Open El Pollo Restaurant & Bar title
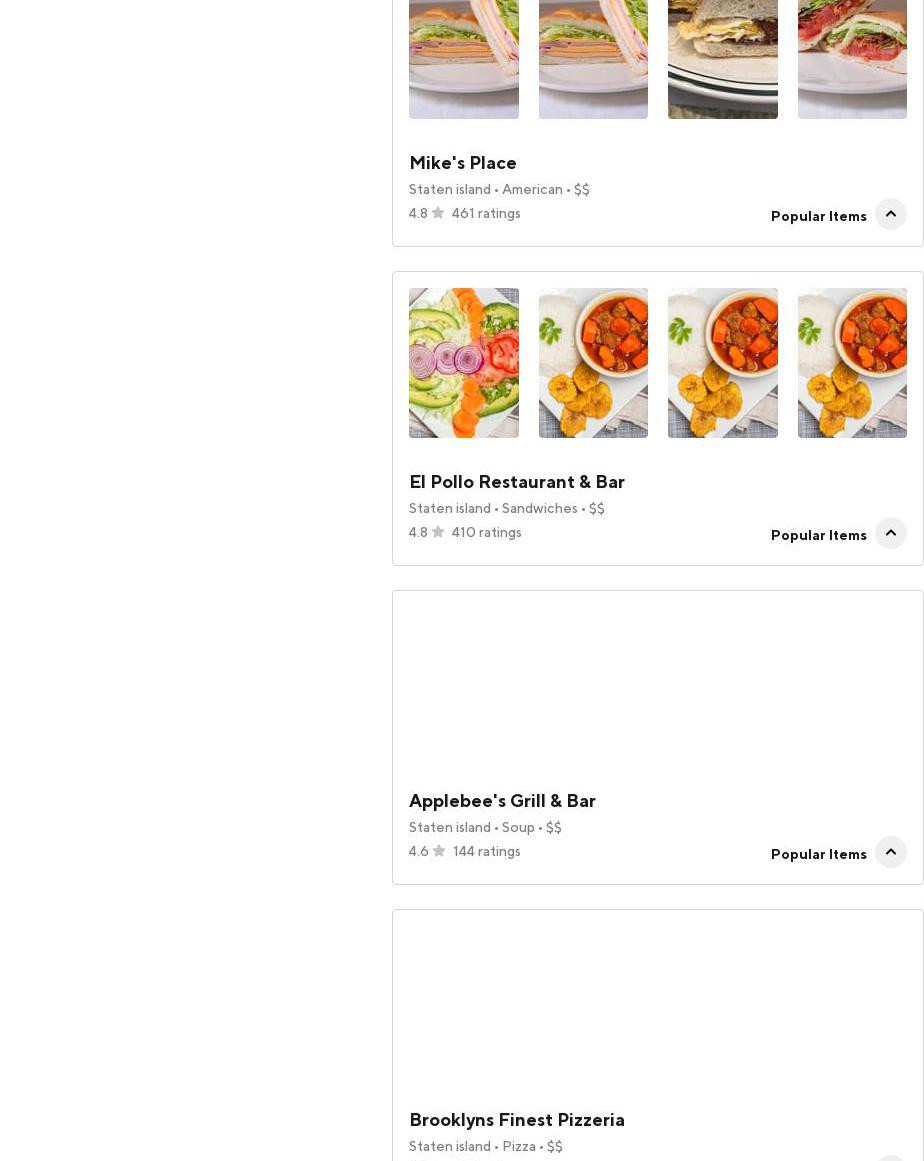 coord(517,482)
